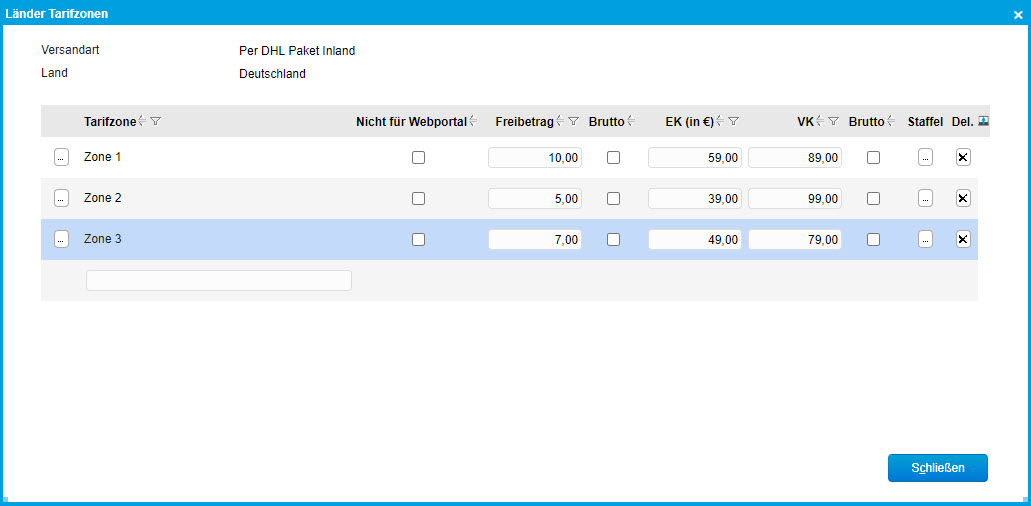Select the Zone 1 row label
1031x506 pixels.
103,157
